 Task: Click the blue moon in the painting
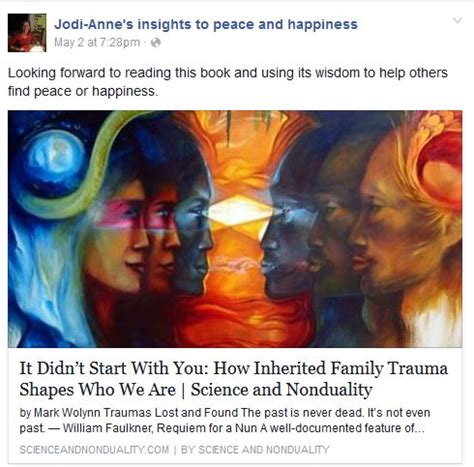[54, 162]
